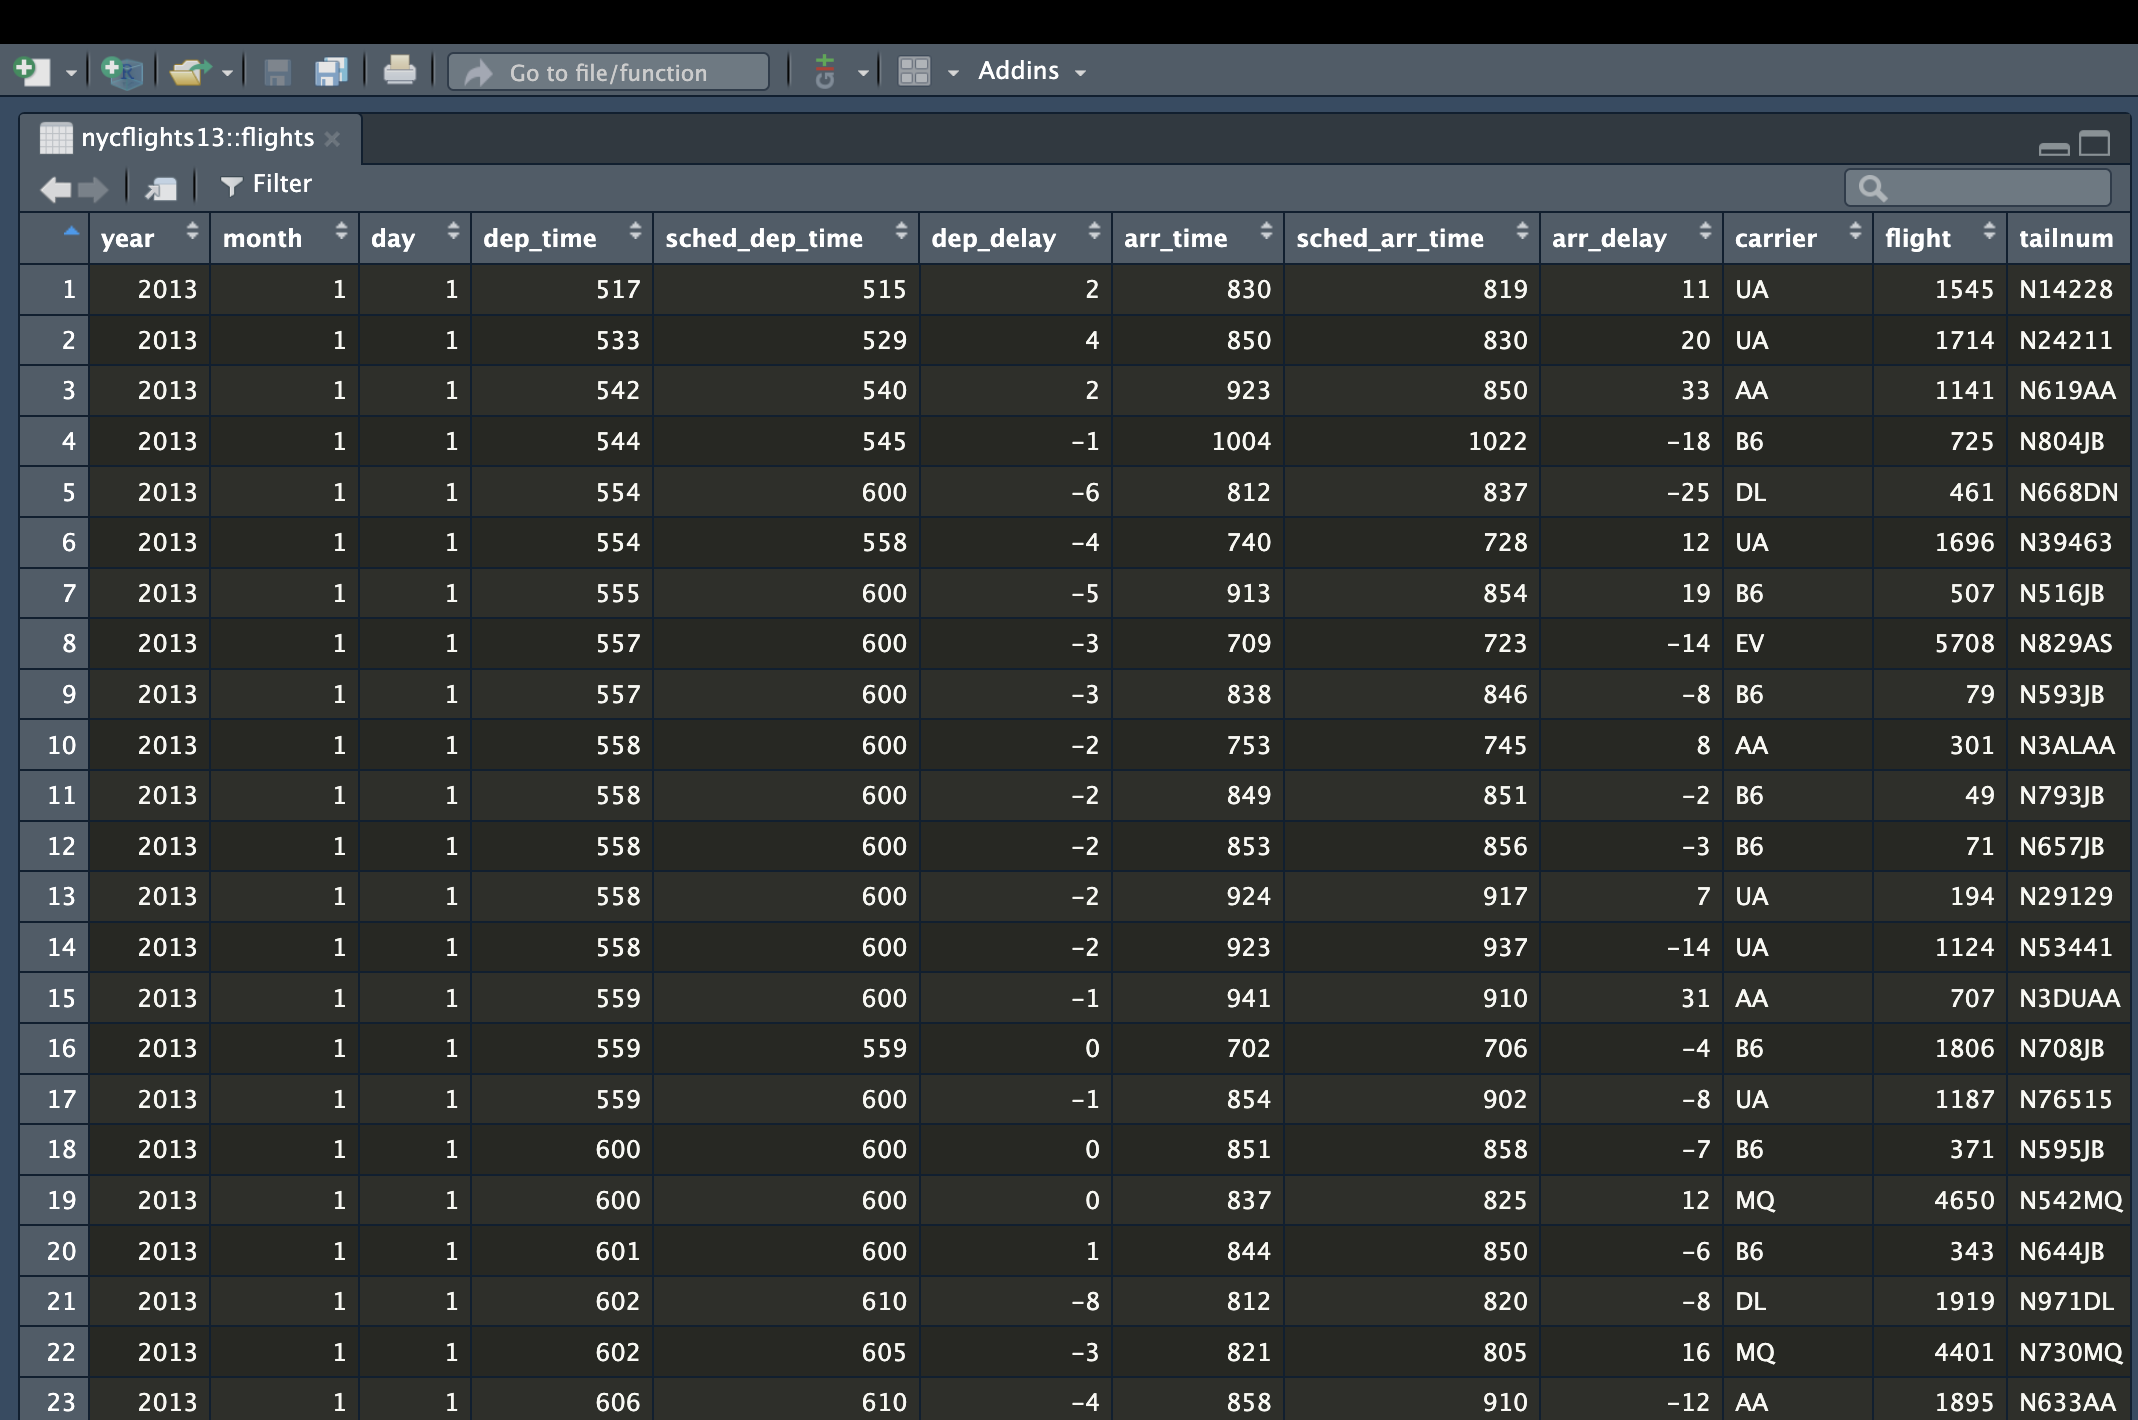
Task: Click the Open File folder icon
Action: coord(188,72)
